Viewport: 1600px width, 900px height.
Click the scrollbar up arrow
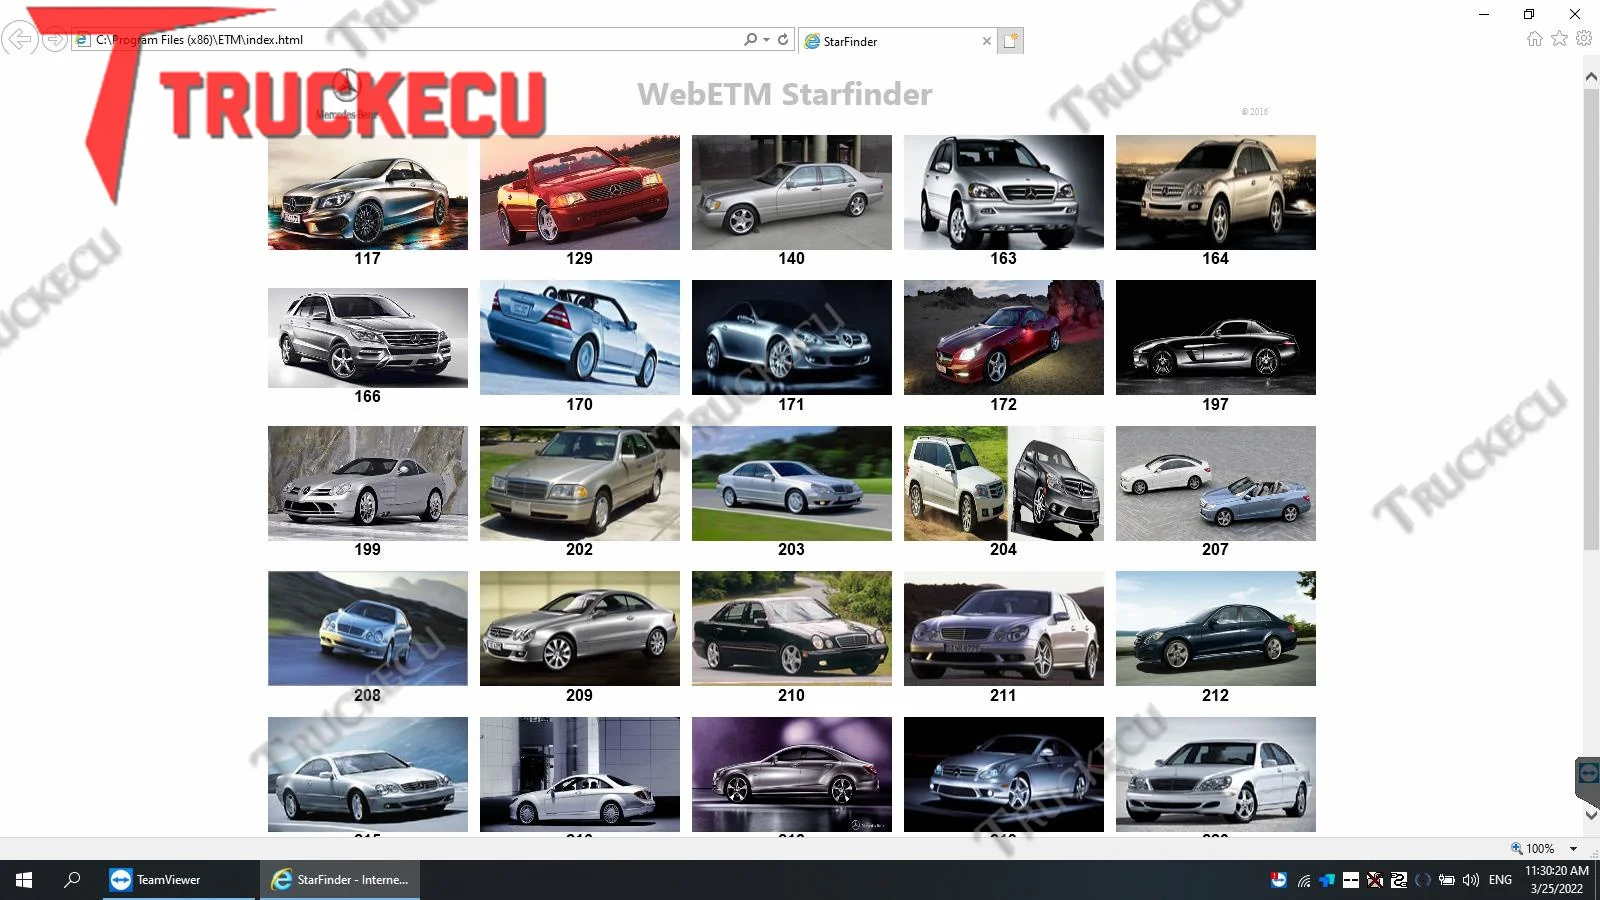click(1591, 76)
